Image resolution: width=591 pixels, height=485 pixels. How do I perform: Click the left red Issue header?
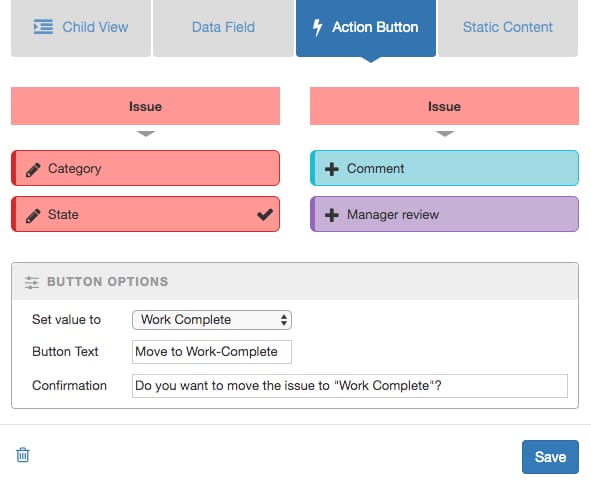click(x=145, y=106)
